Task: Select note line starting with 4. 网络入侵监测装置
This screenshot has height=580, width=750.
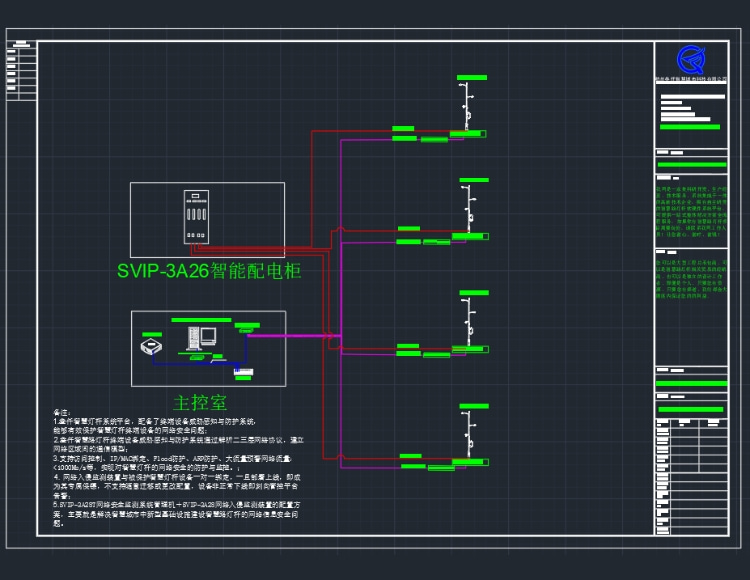Action: 177,477
